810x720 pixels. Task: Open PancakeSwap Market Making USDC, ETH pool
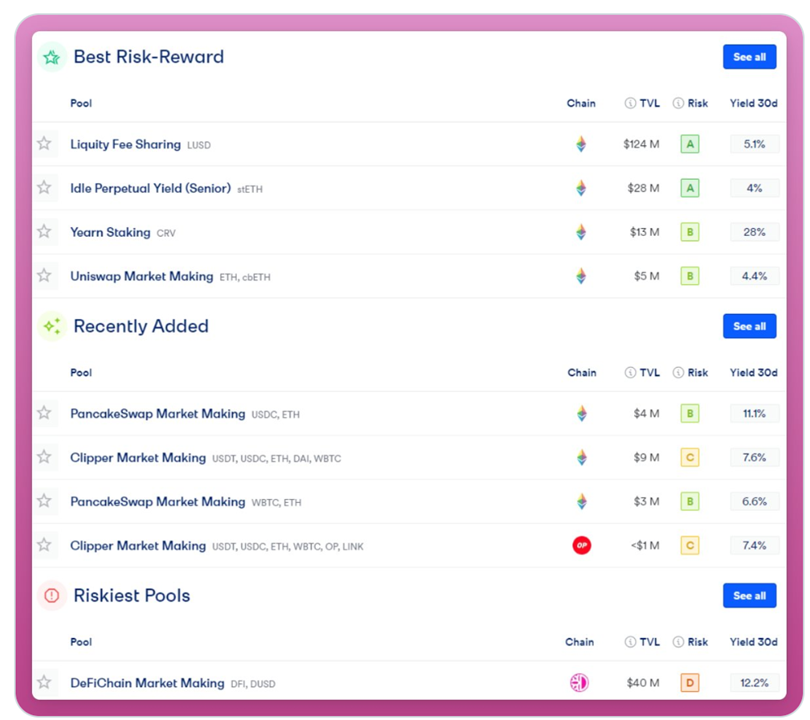coord(158,414)
